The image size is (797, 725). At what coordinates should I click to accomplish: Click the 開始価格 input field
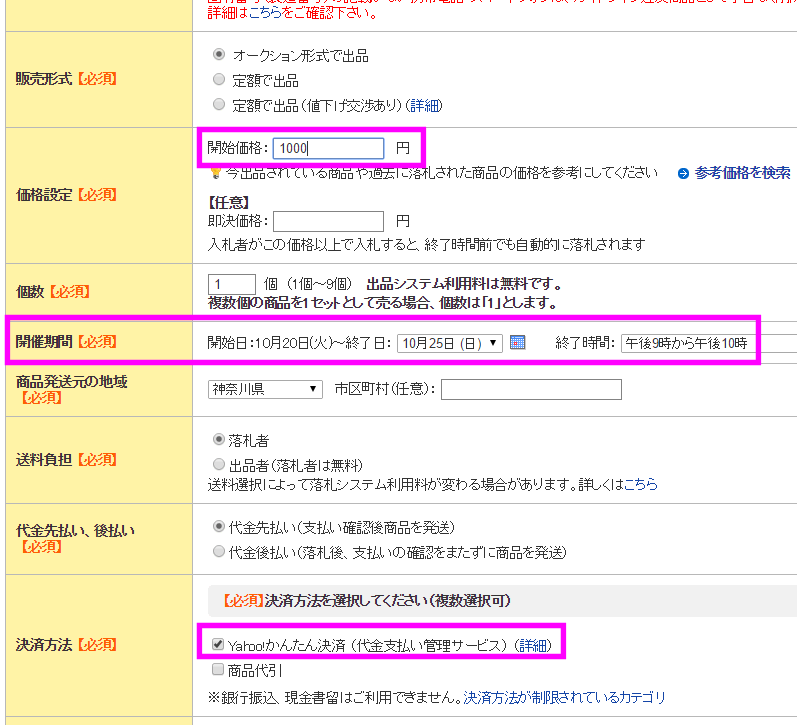[x=327, y=148]
